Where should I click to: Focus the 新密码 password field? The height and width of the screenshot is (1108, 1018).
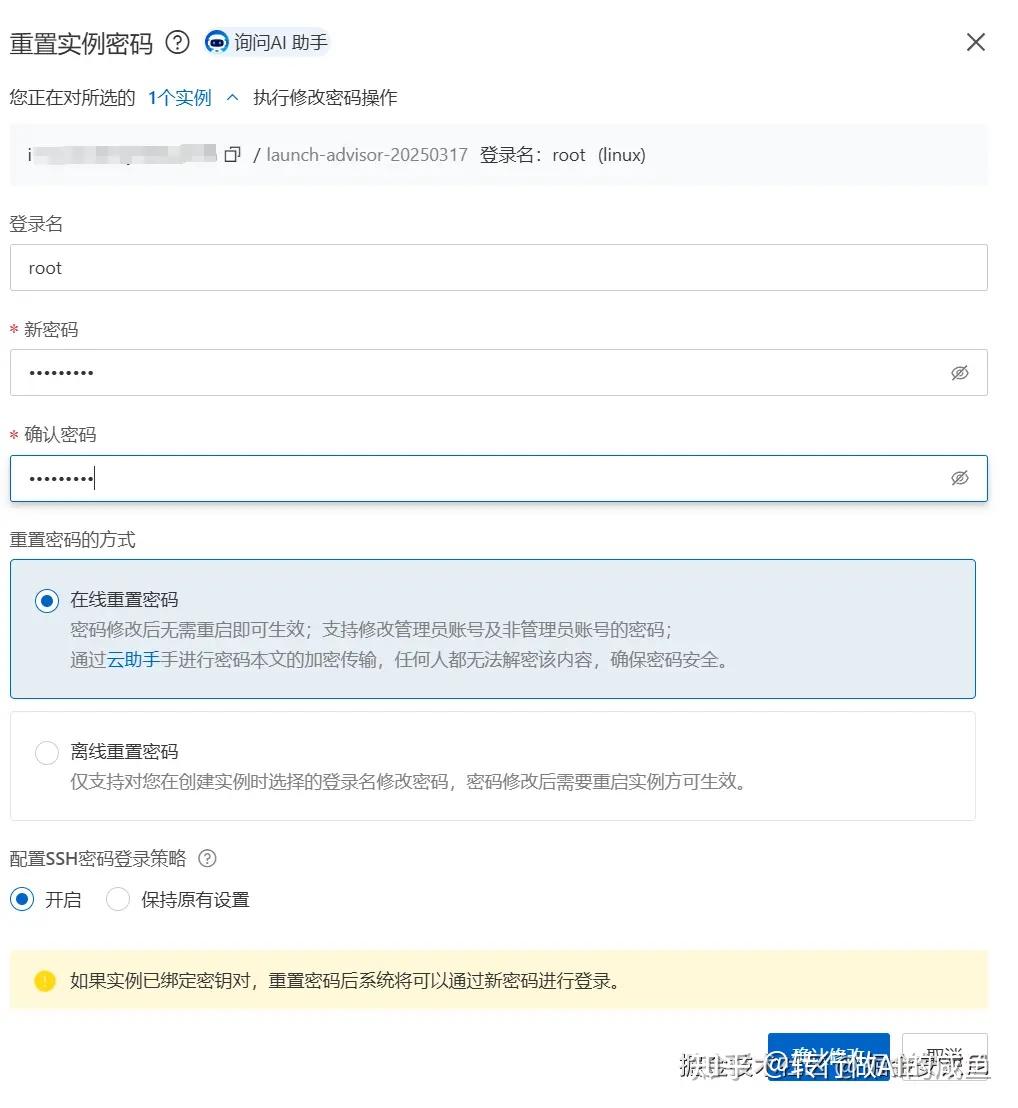coord(499,372)
